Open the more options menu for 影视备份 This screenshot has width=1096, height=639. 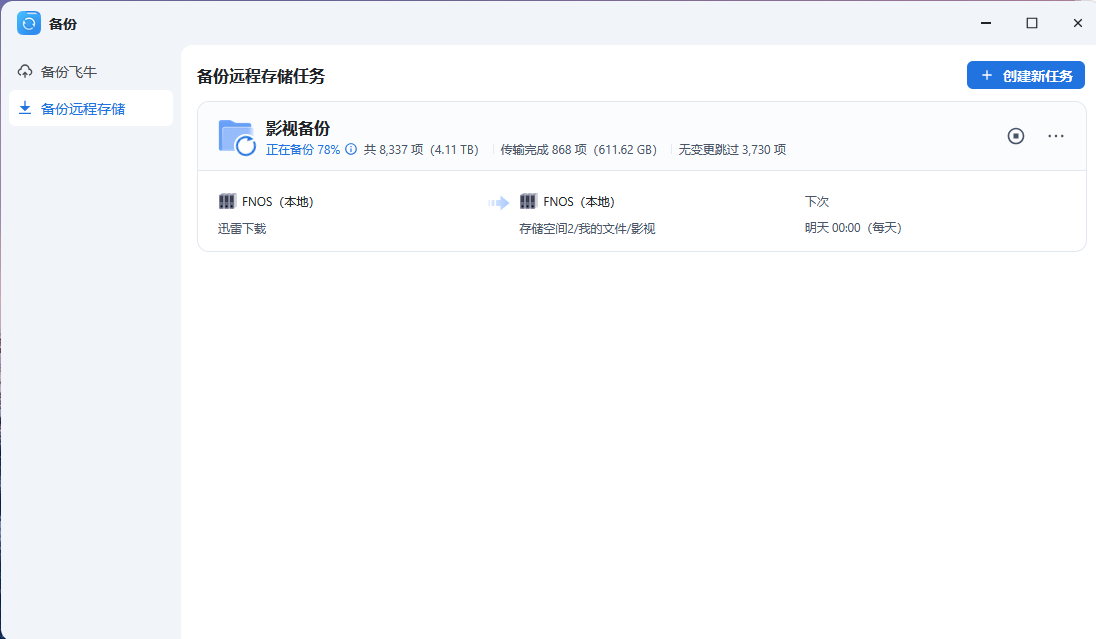point(1055,136)
